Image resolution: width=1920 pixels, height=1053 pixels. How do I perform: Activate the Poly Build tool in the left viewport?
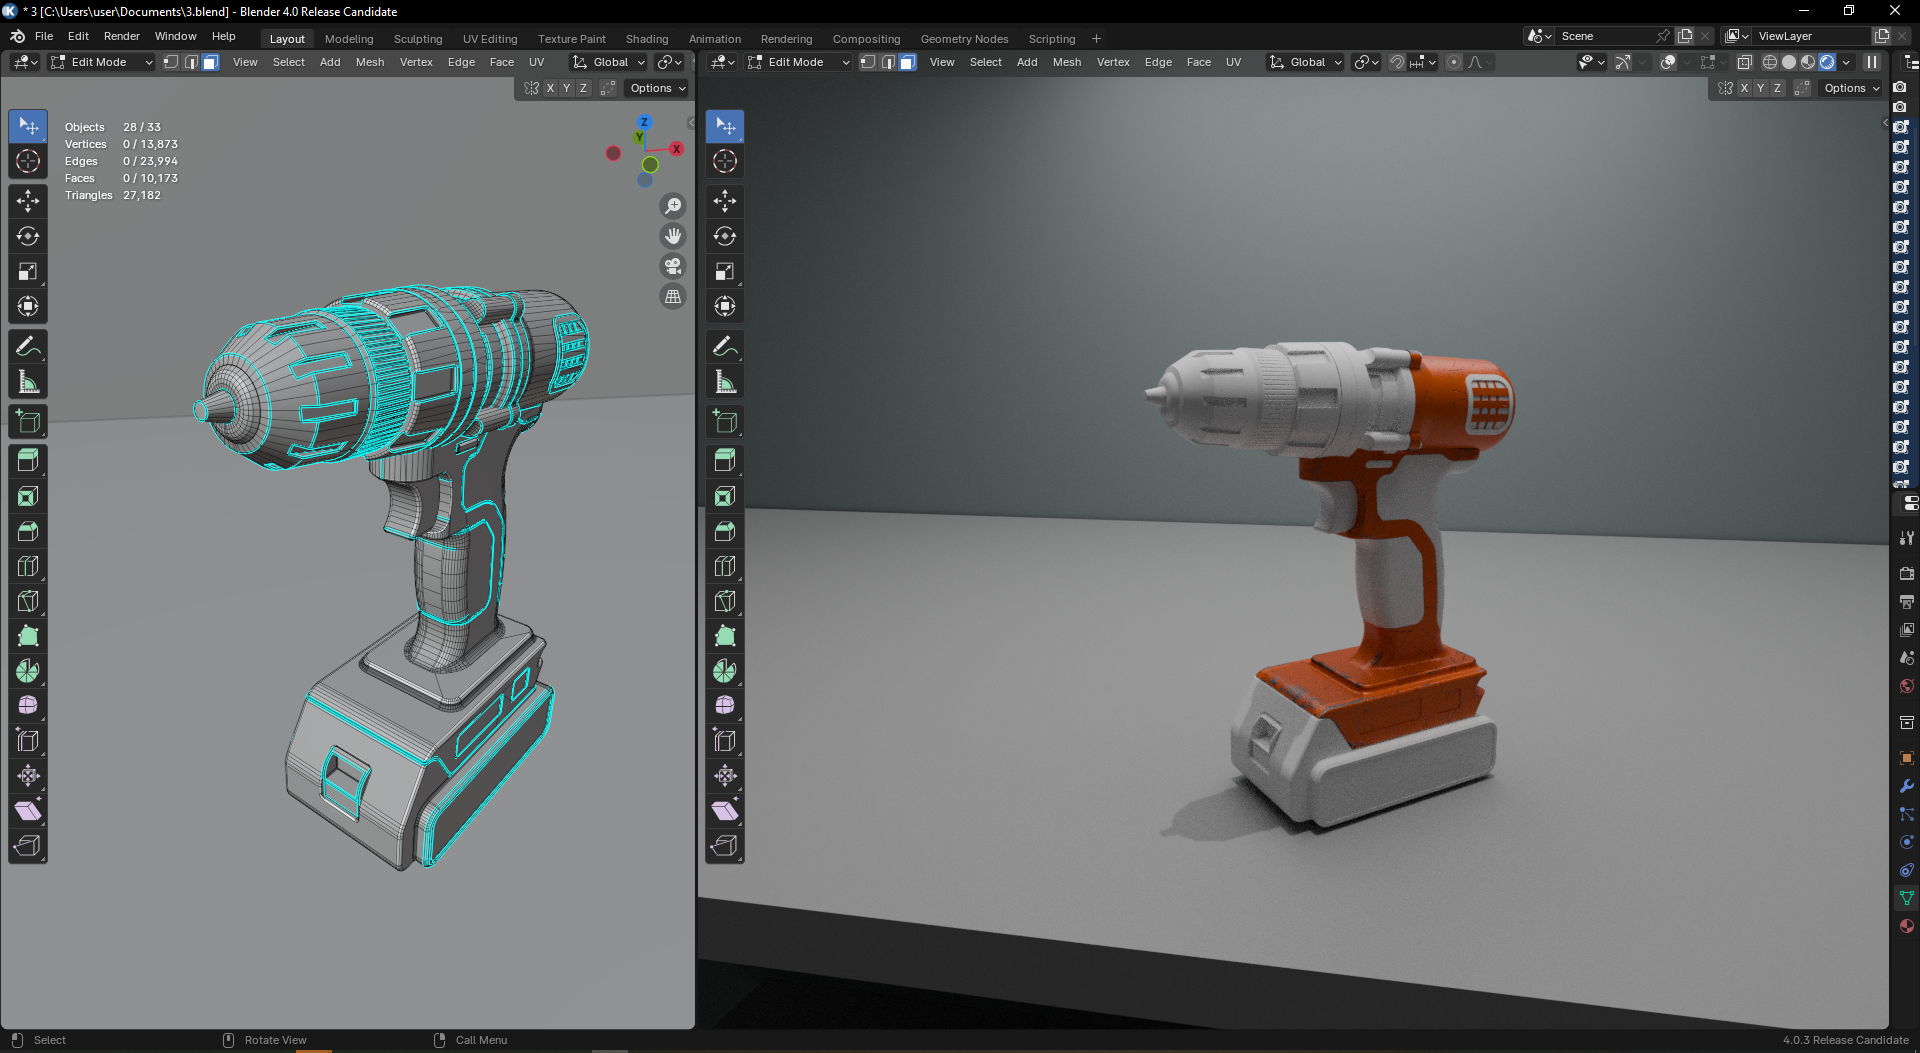pos(28,636)
